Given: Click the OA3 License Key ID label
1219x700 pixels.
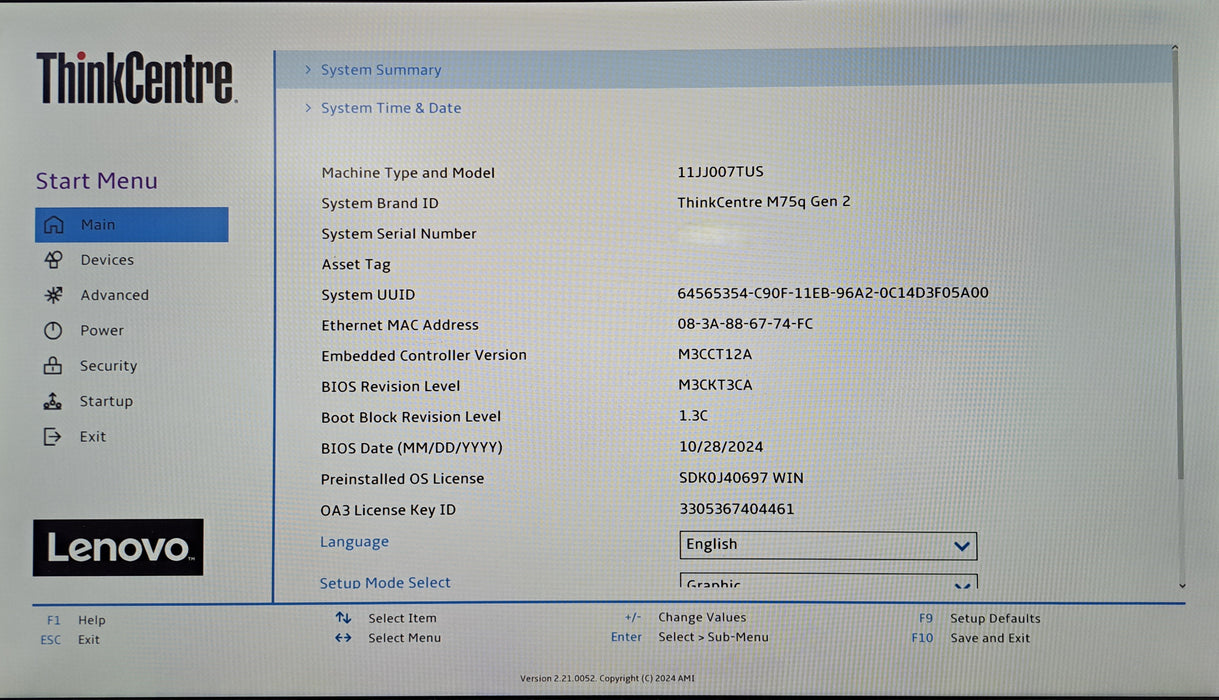Looking at the screenshot, I should (x=388, y=510).
